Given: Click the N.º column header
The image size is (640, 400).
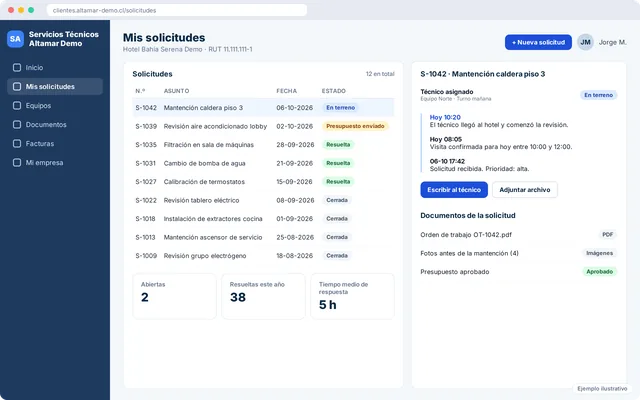Looking at the screenshot, I should tap(140, 91).
